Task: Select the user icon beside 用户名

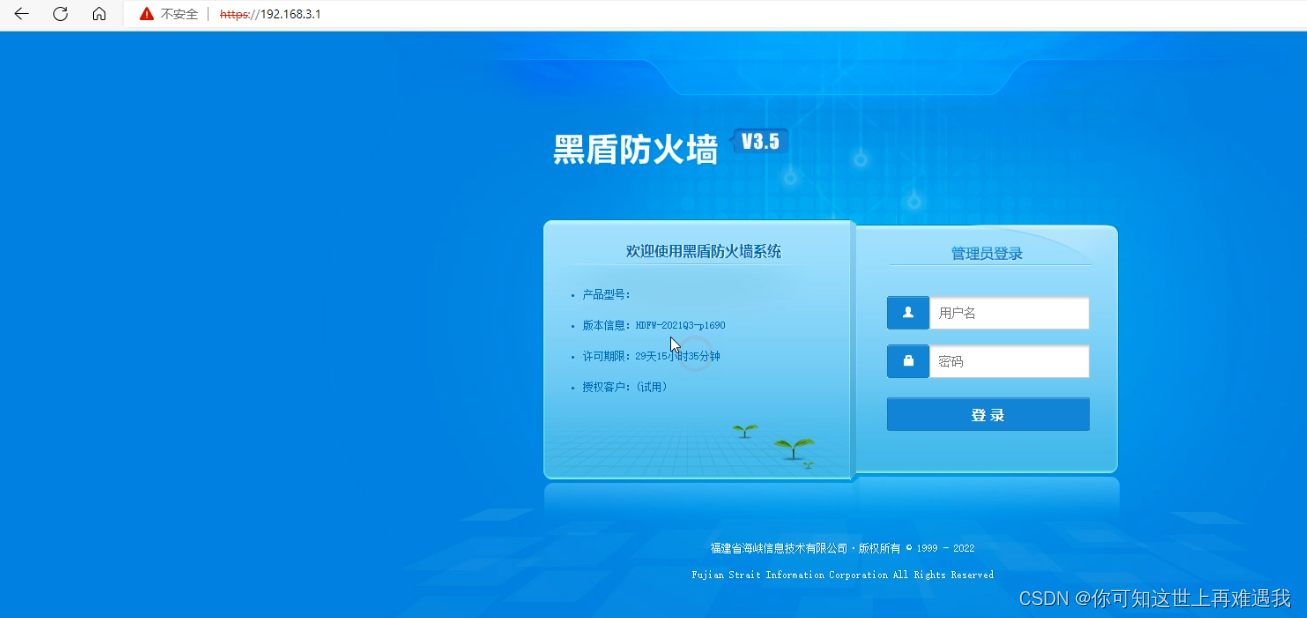Action: [908, 313]
